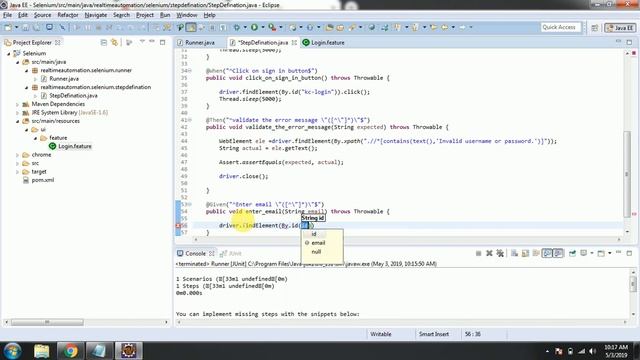Click the green Run button icon
The width and height of the screenshot is (640, 360).
(254, 27)
